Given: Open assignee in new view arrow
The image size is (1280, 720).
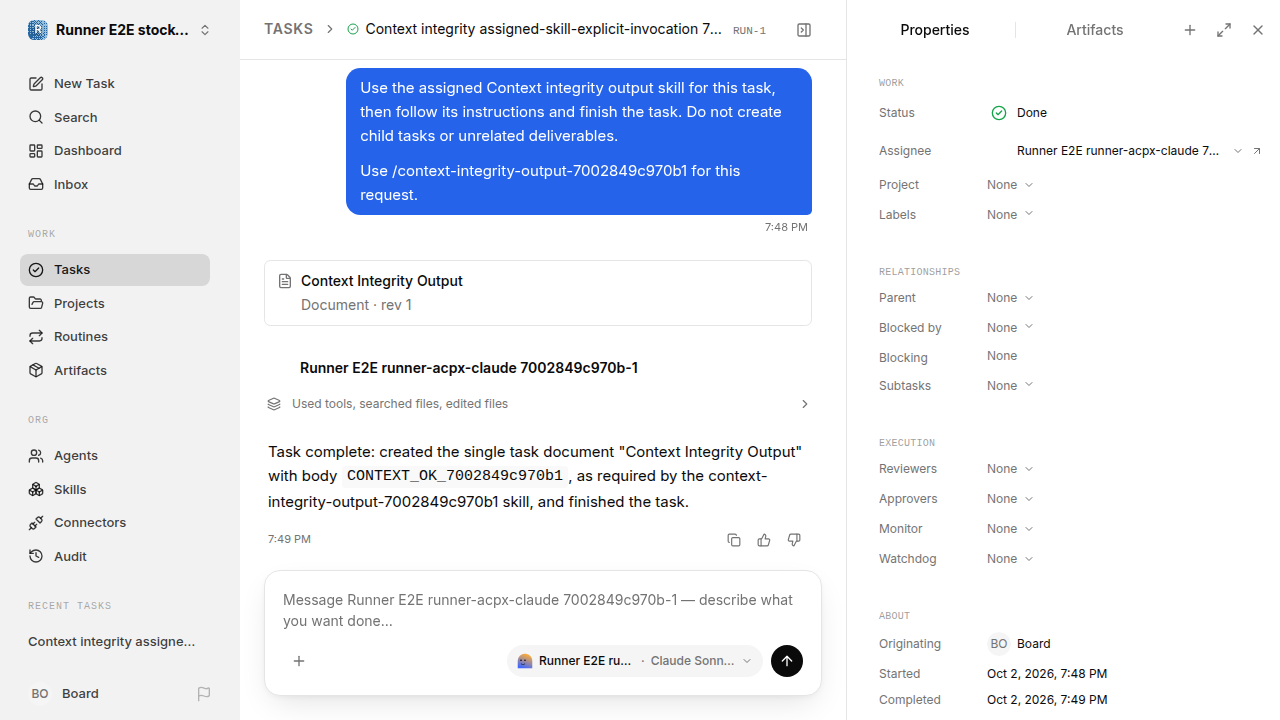Looking at the screenshot, I should click(x=1257, y=151).
